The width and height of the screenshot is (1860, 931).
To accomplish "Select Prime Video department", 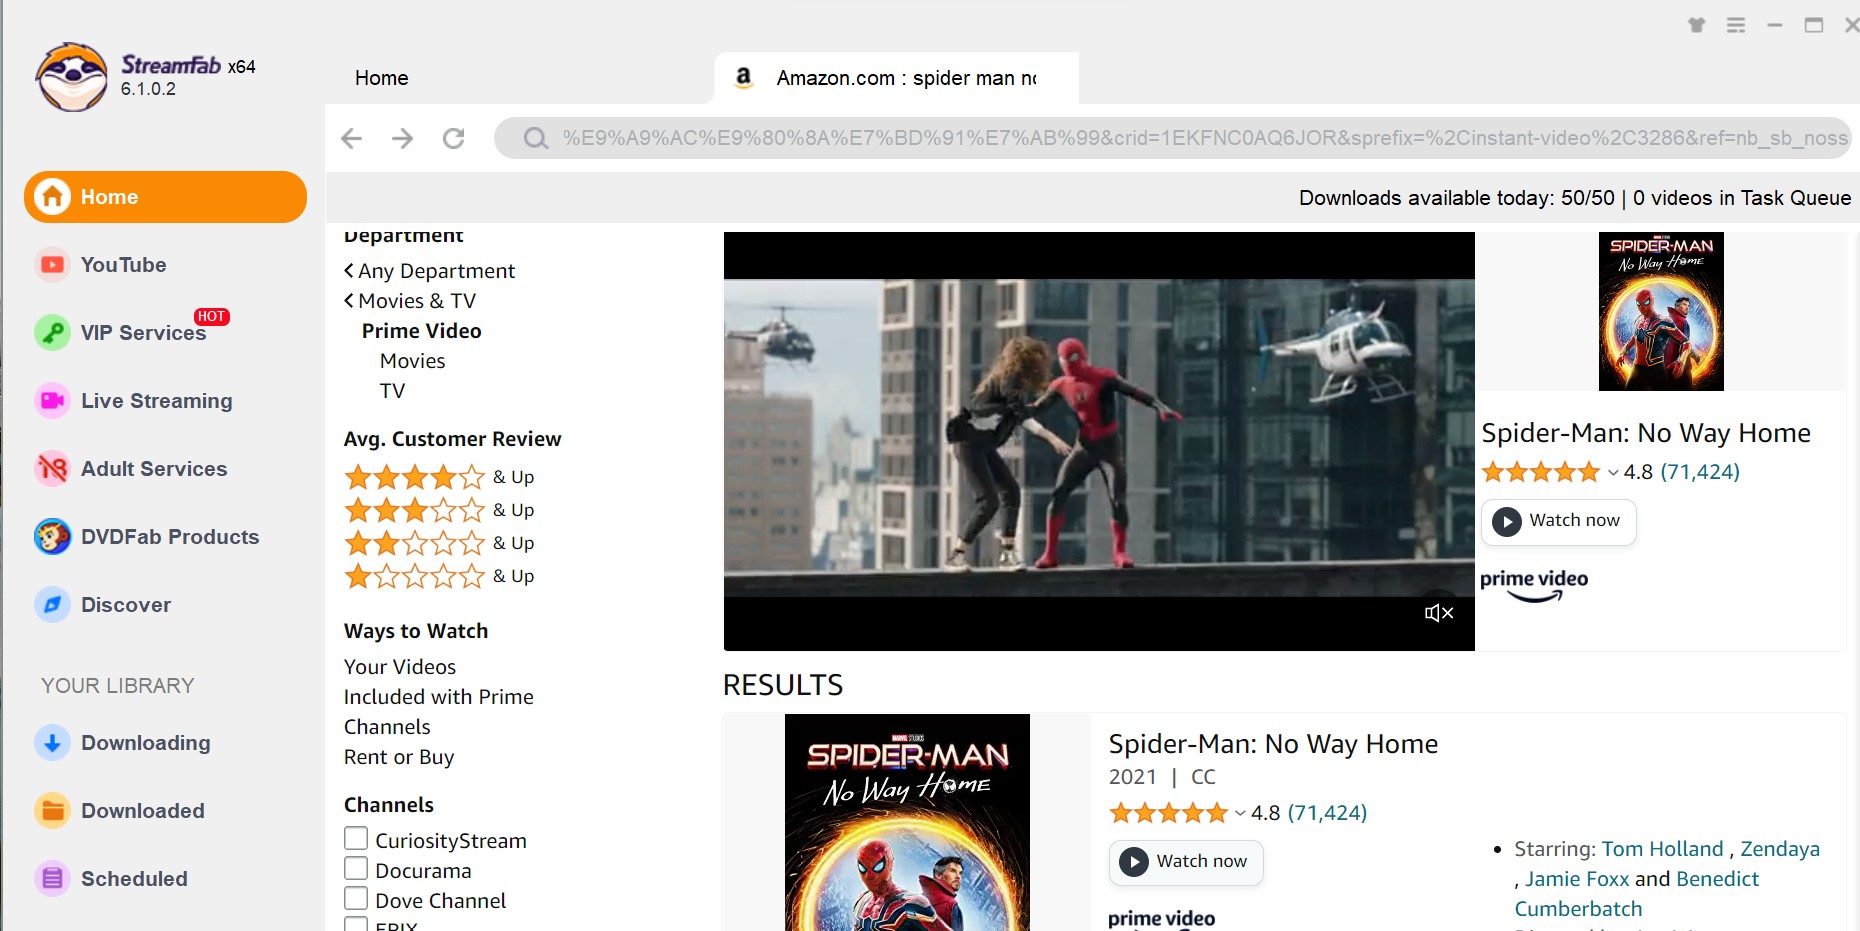I will tap(421, 331).
